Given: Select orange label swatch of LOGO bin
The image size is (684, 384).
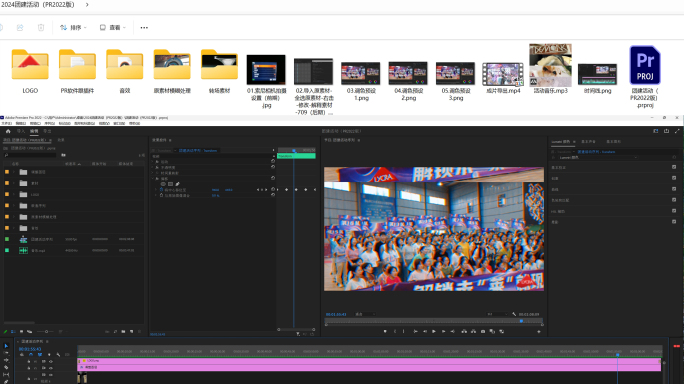Looking at the screenshot, I should (x=7, y=195).
